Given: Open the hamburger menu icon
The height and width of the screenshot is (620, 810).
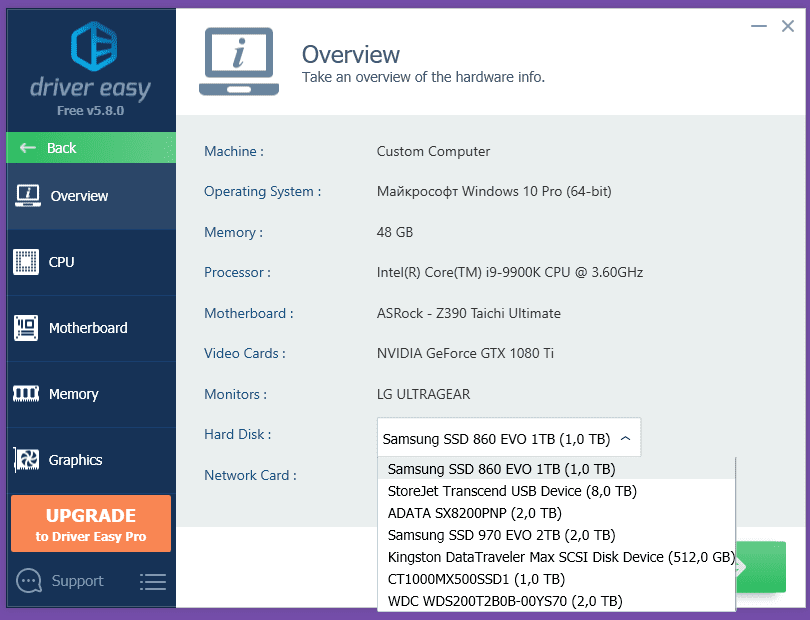Looking at the screenshot, I should coord(153,582).
